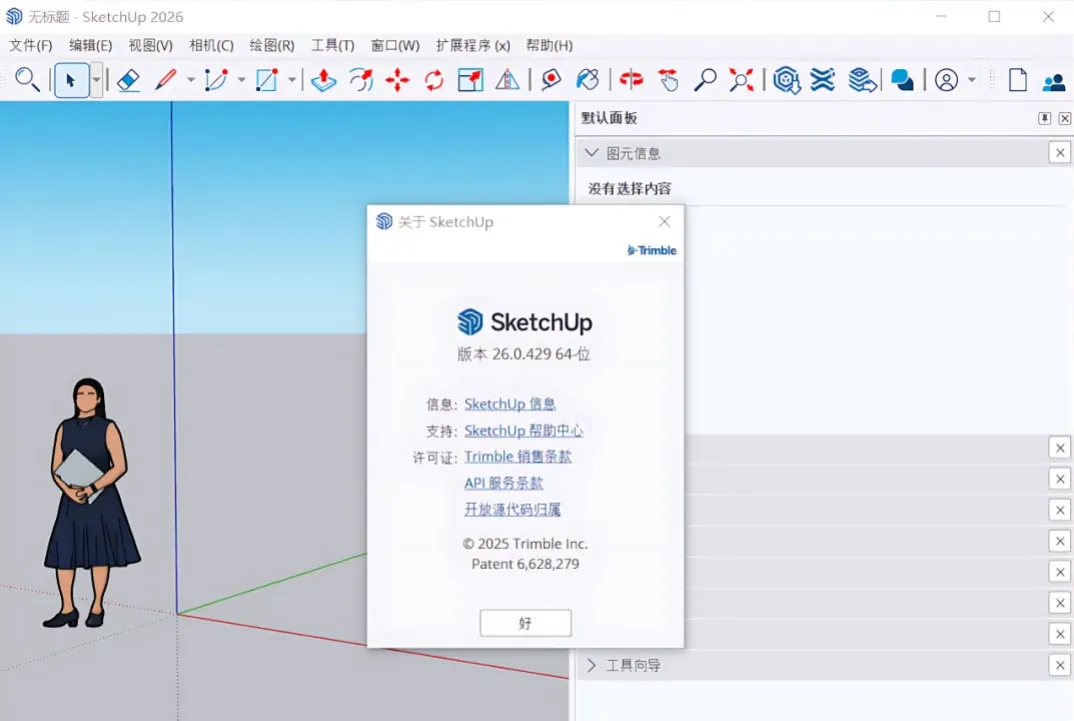The height and width of the screenshot is (721, 1074).
Task: Close the 关于 SketchUp dialog
Action: (664, 221)
